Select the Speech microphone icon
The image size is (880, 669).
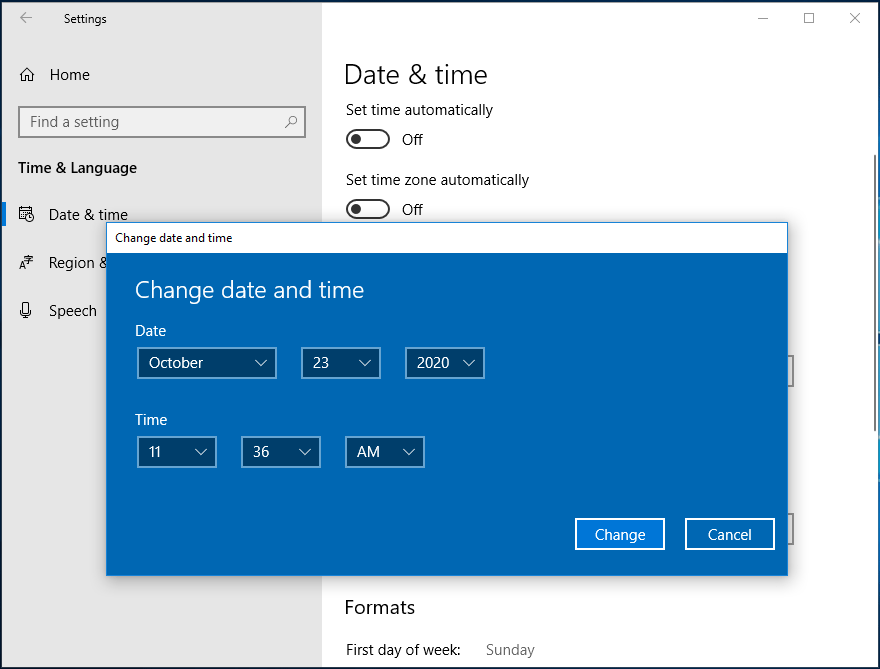click(x=24, y=310)
